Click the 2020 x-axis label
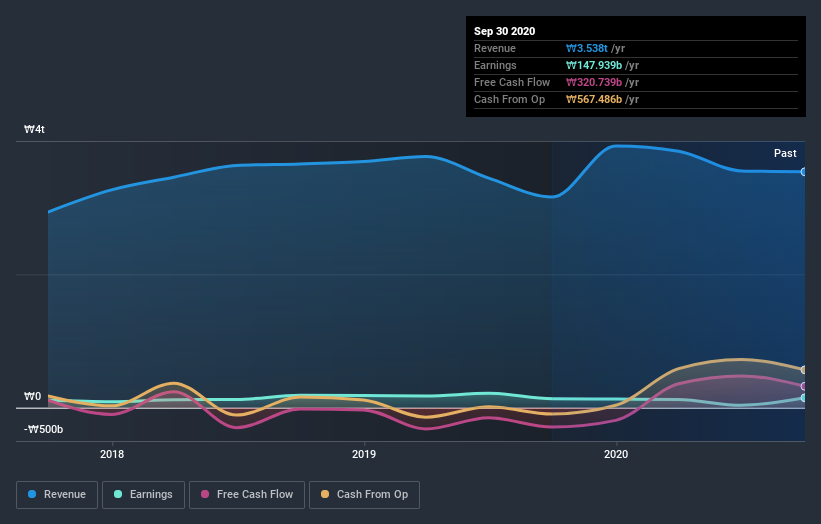Image resolution: width=821 pixels, height=524 pixels. click(x=616, y=454)
